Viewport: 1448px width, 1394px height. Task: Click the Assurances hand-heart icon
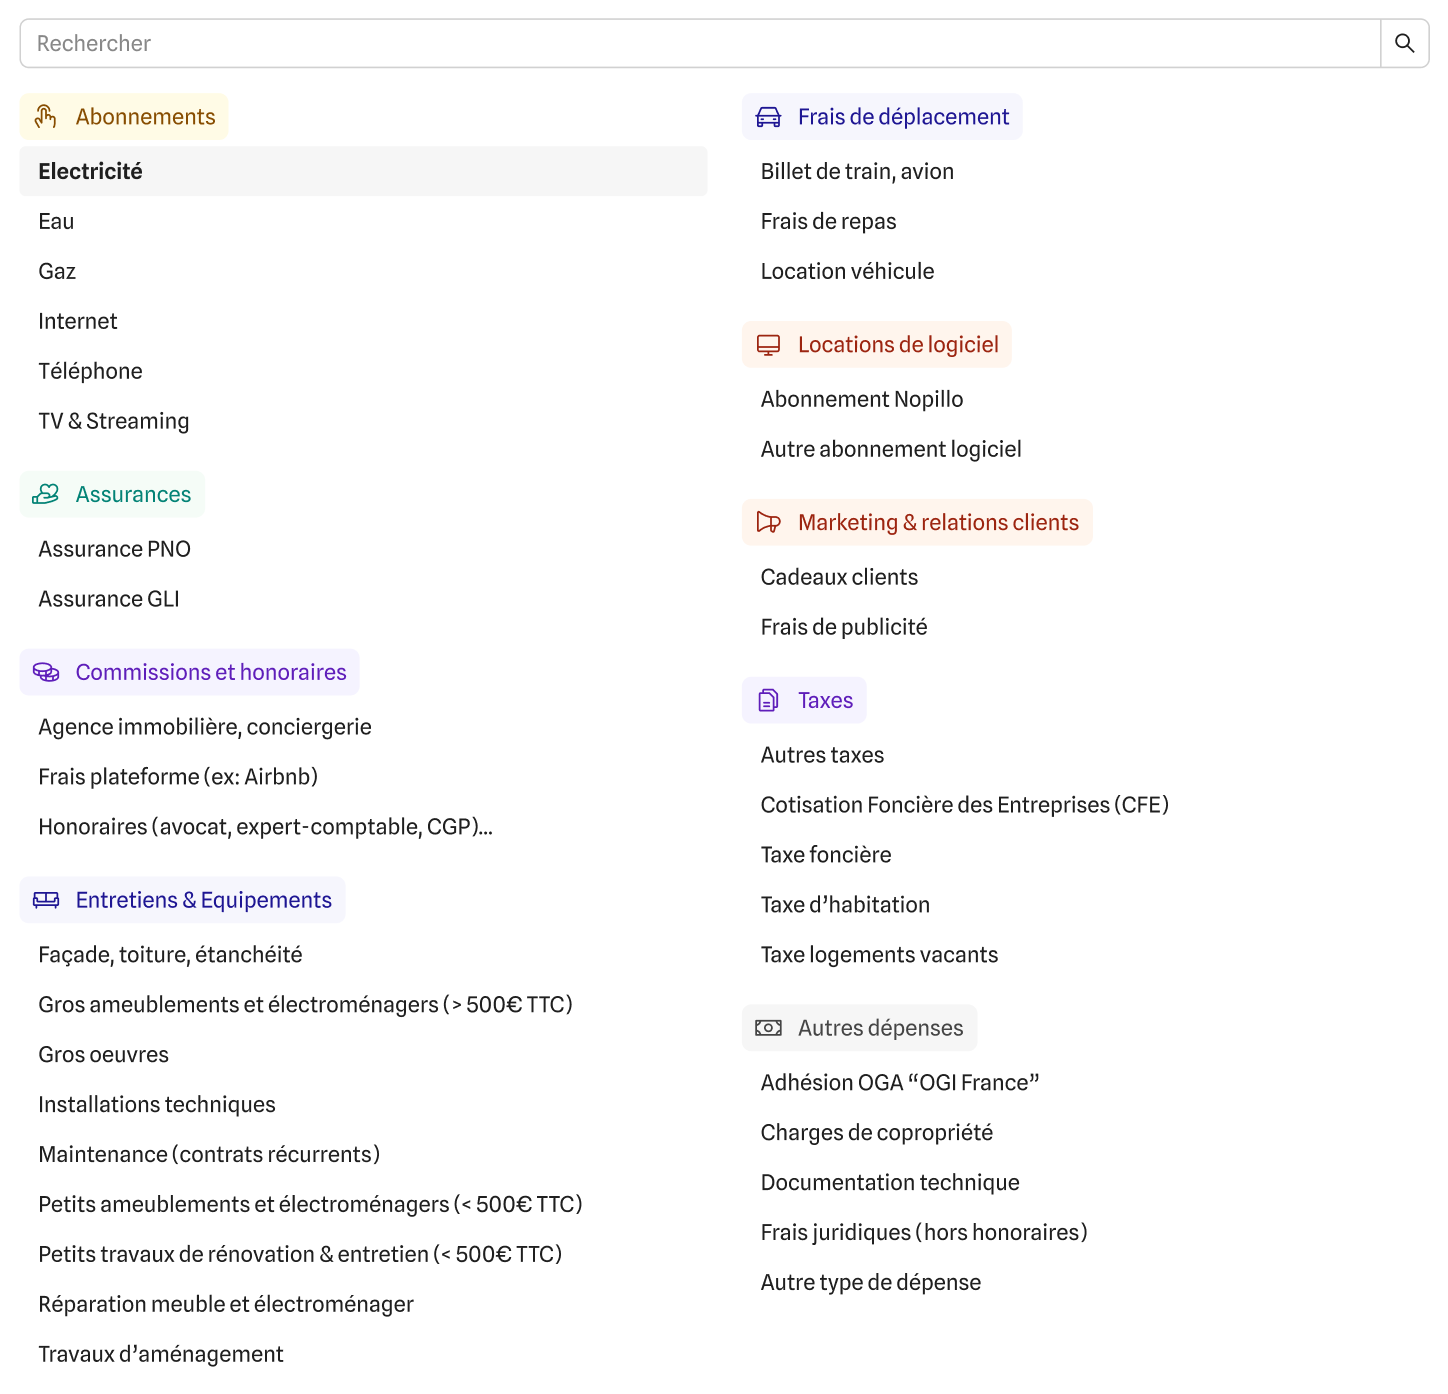click(46, 495)
